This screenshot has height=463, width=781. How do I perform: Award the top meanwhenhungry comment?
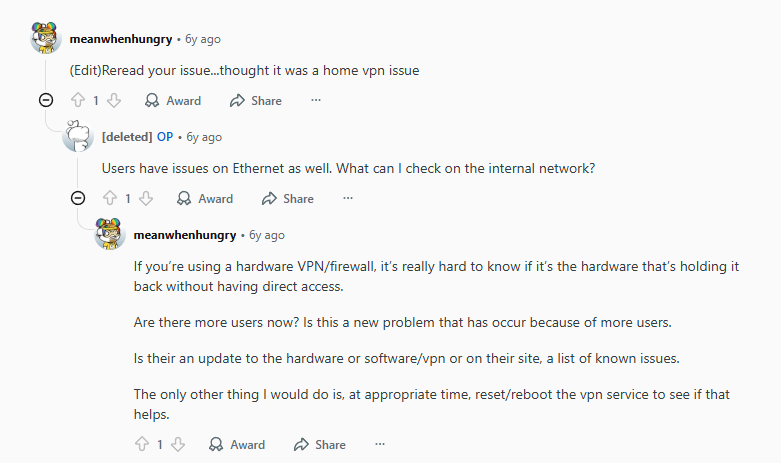pos(173,101)
